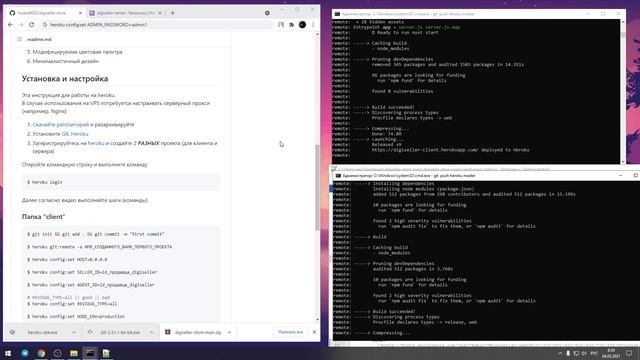Screen dimensions: 640x360
Task: Switch to the digiseller-server Heroku tab
Action: pyautogui.click(x=125, y=13)
